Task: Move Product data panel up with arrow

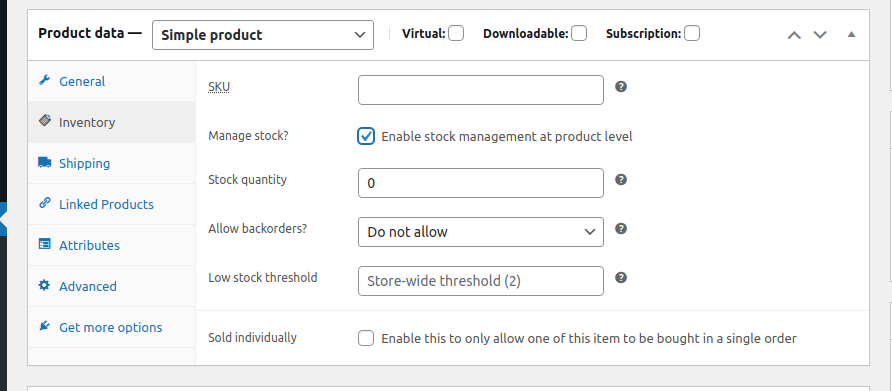Action: (x=794, y=35)
